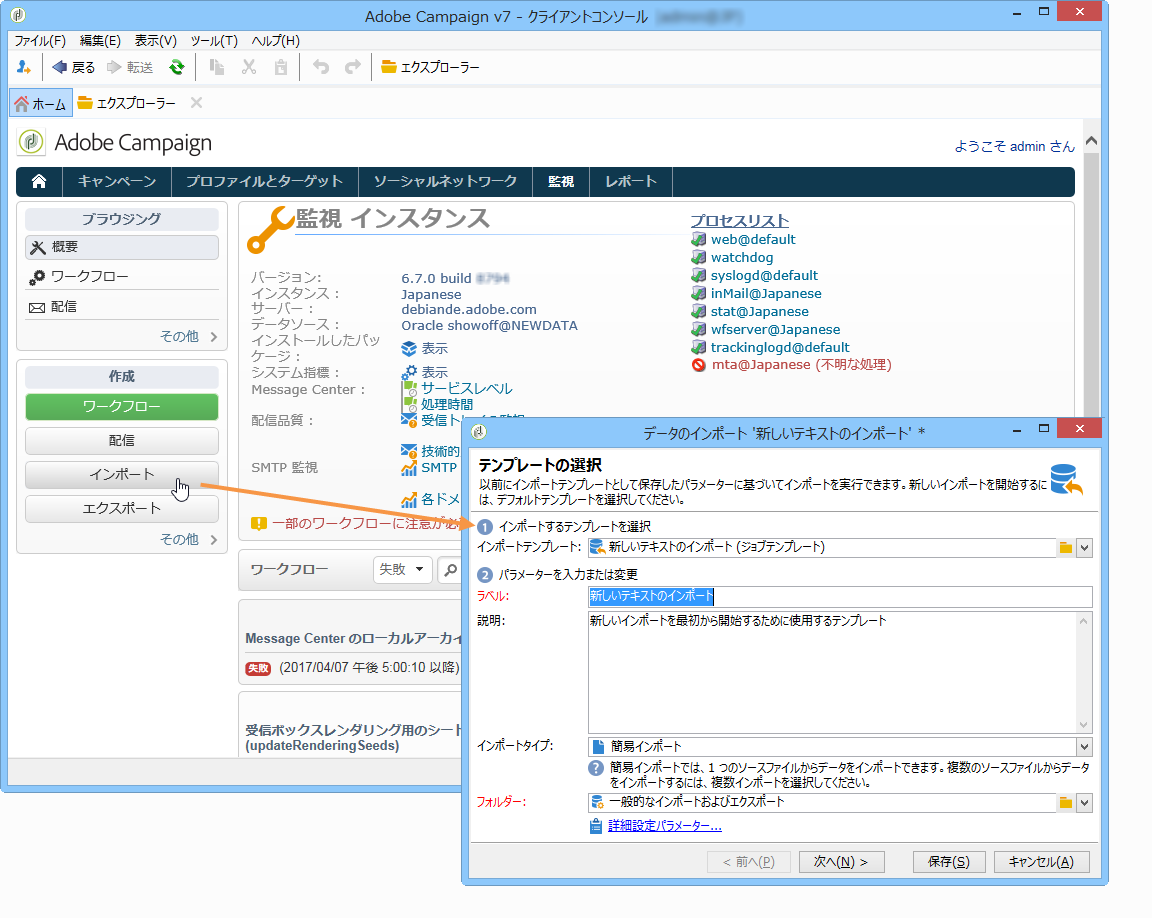
Task: Open Explorer (エクスプローラー) from toolbar
Action: (430, 68)
